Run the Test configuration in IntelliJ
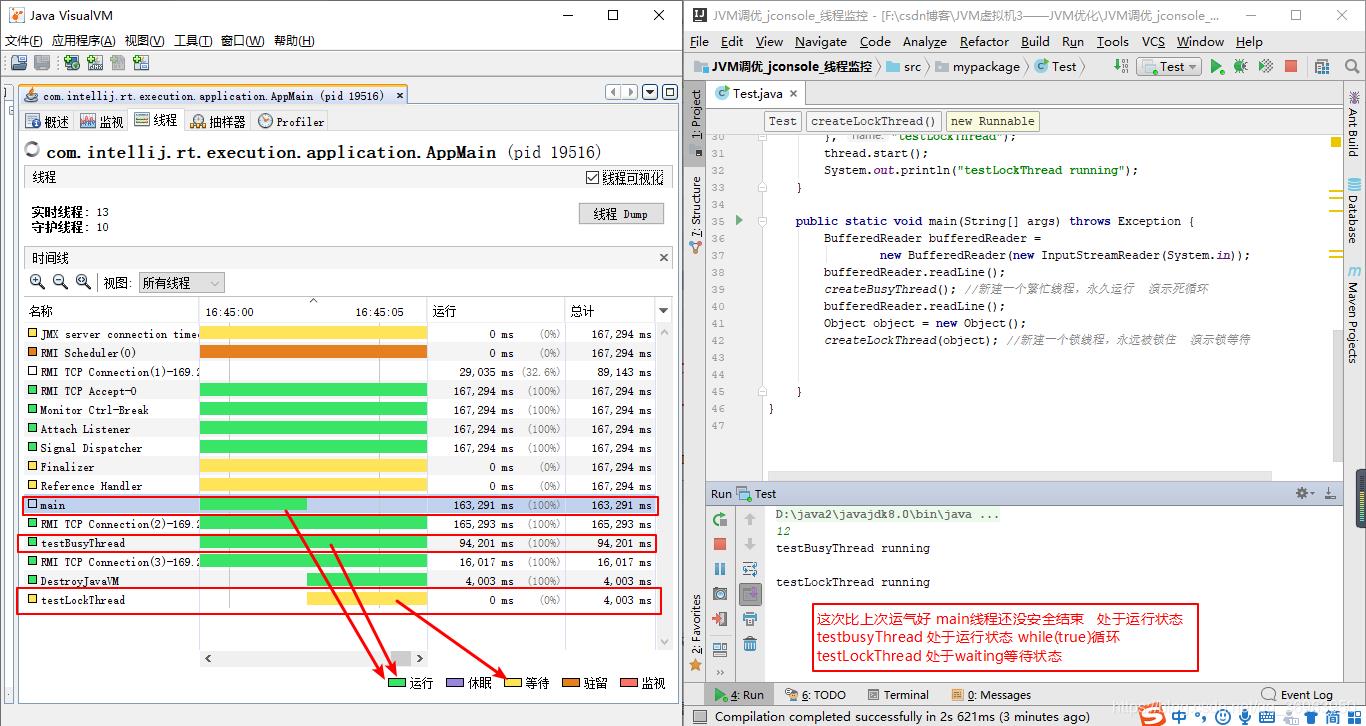Screen dimensions: 1366x726 1217,67
